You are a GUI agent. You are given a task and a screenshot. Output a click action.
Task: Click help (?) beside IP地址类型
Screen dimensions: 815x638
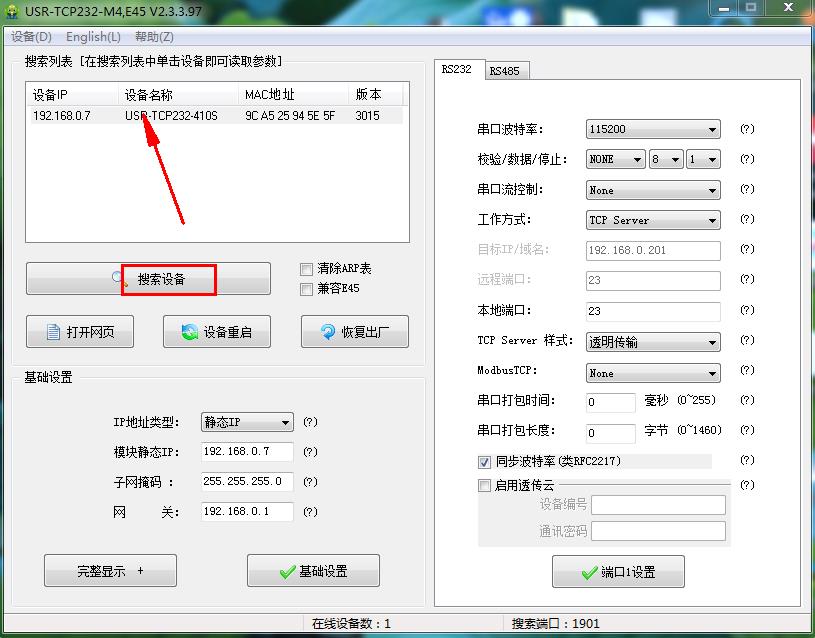pyautogui.click(x=310, y=422)
